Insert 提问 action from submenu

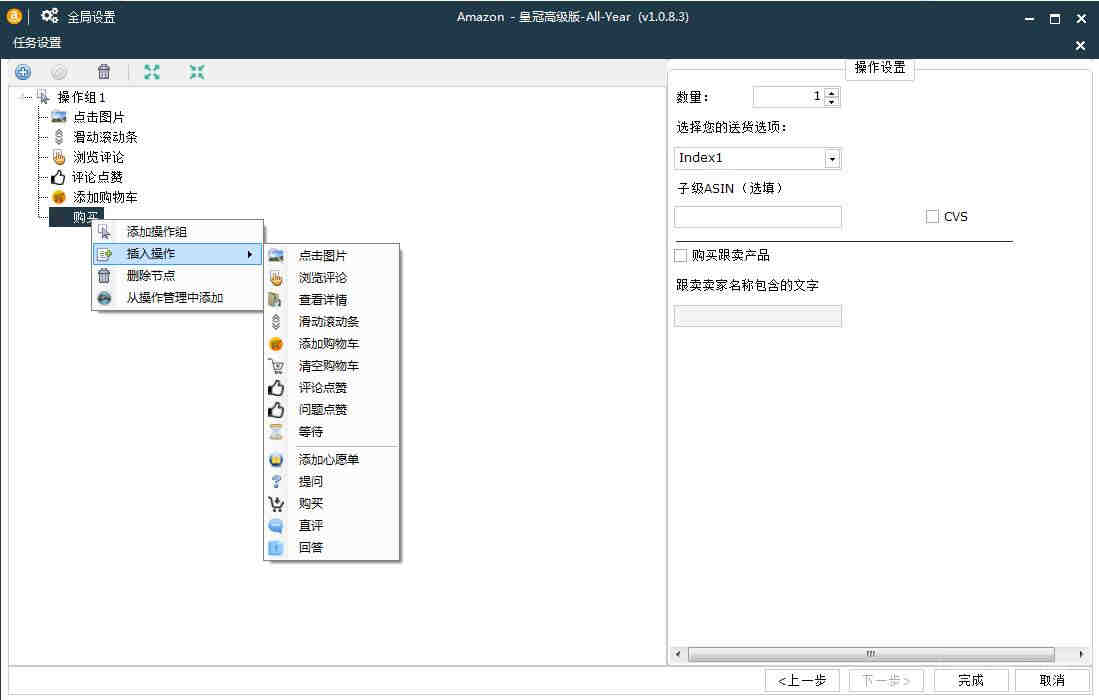pos(332,481)
